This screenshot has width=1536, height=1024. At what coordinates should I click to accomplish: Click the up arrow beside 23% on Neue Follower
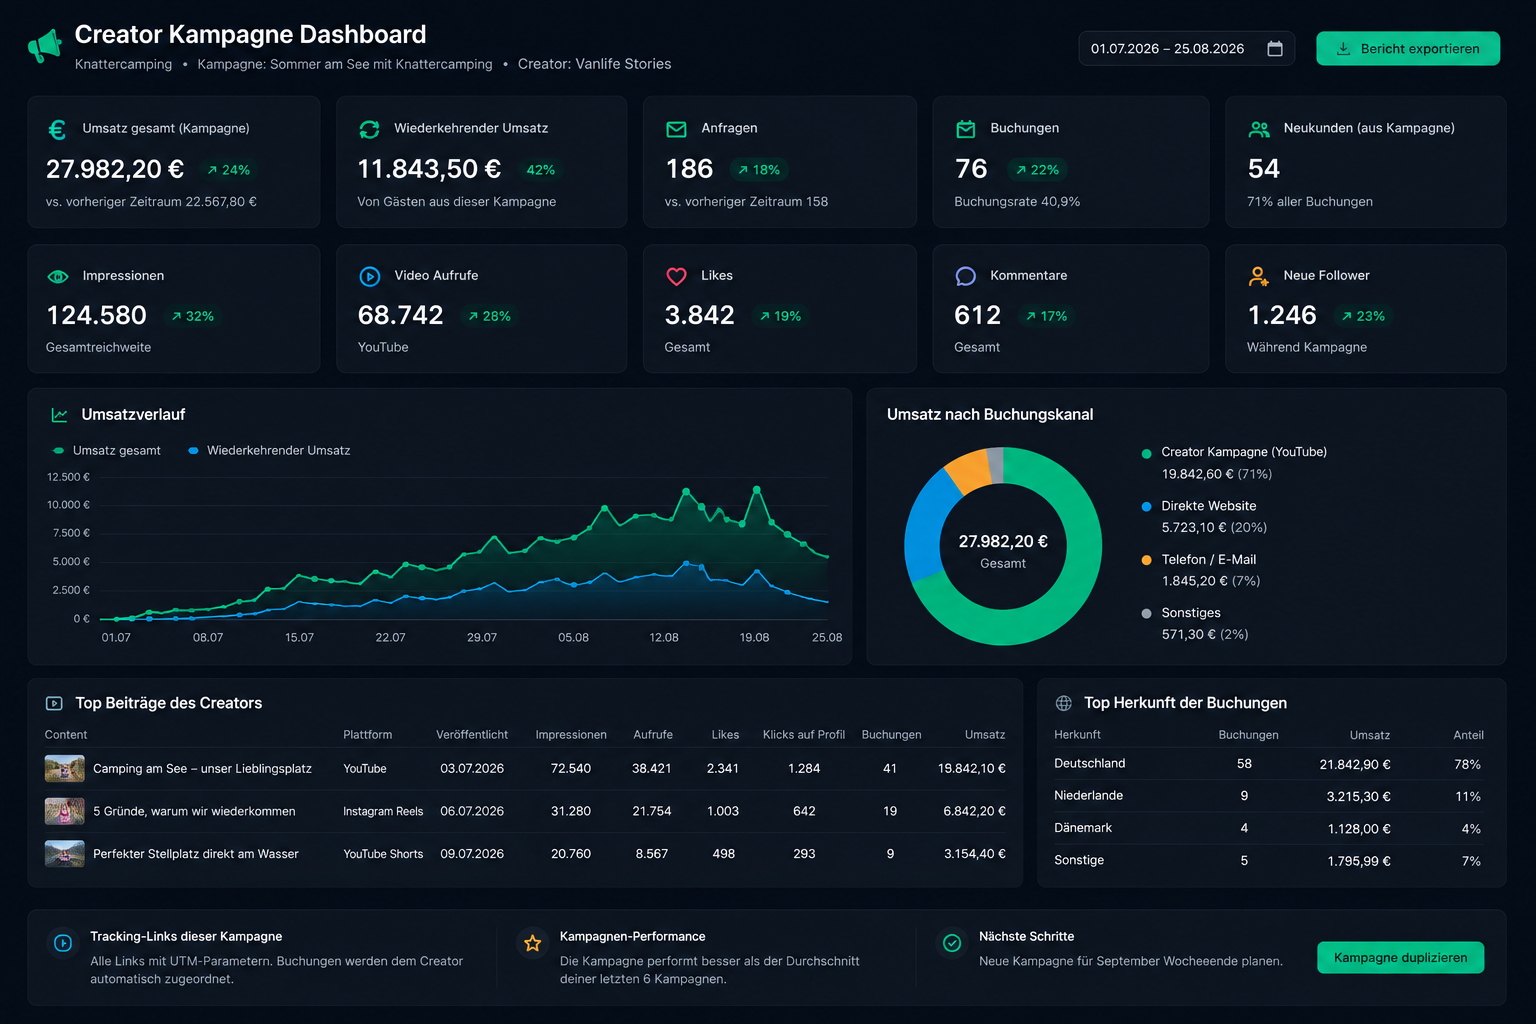click(x=1346, y=317)
